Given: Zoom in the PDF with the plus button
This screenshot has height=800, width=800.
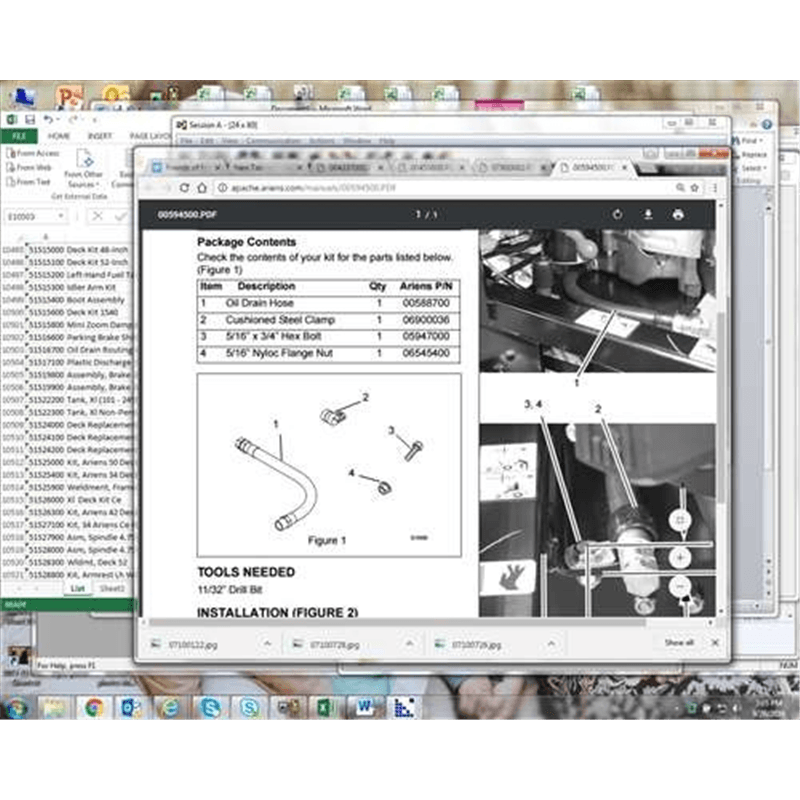Looking at the screenshot, I should point(680,558).
